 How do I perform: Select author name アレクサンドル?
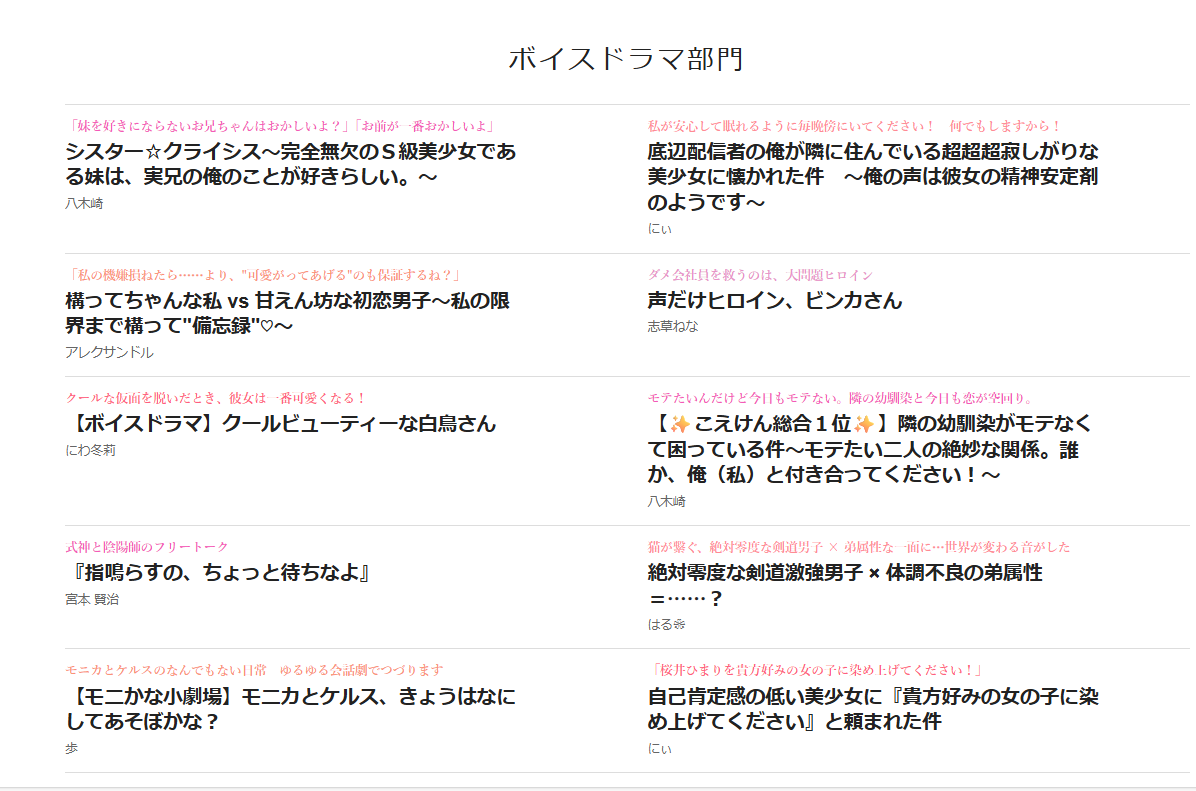(109, 352)
